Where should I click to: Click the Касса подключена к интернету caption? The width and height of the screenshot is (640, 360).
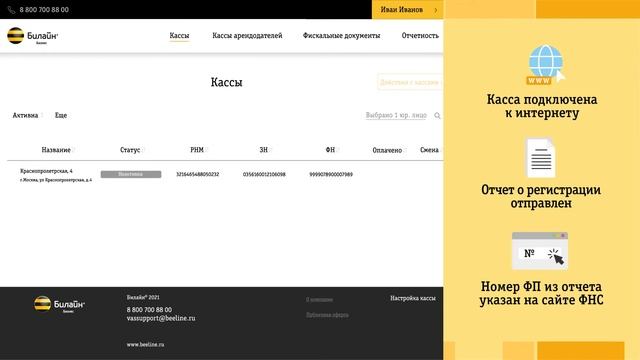coord(542,106)
